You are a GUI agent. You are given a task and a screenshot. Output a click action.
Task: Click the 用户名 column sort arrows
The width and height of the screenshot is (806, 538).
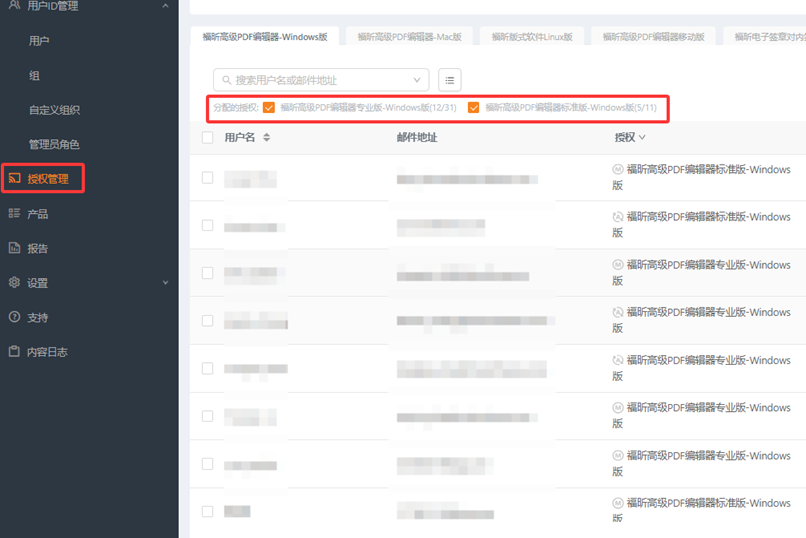267,137
